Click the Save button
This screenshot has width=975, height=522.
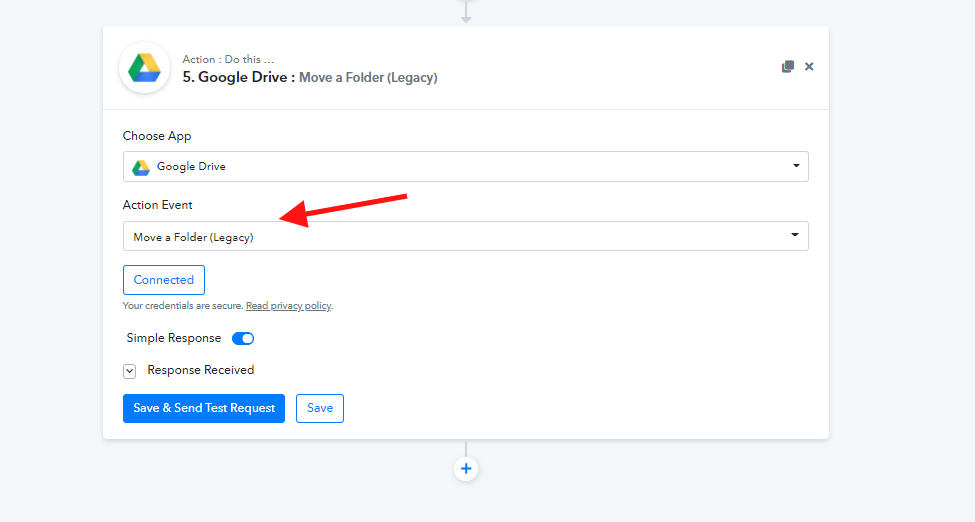pos(320,408)
